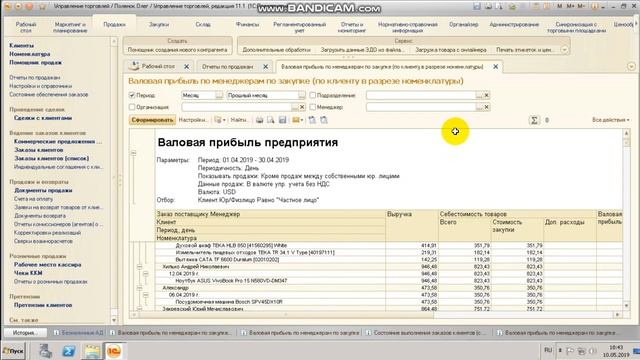Open the Органайзер section
640x360 pixels.
click(464, 25)
